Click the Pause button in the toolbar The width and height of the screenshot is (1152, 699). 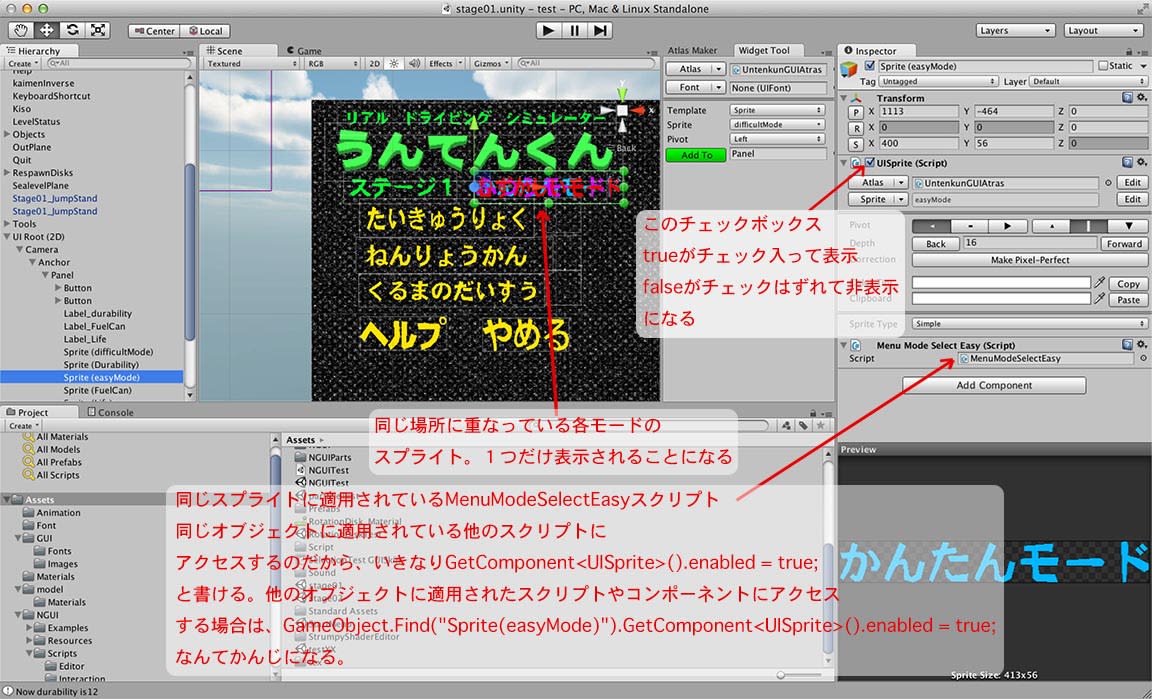(x=574, y=30)
